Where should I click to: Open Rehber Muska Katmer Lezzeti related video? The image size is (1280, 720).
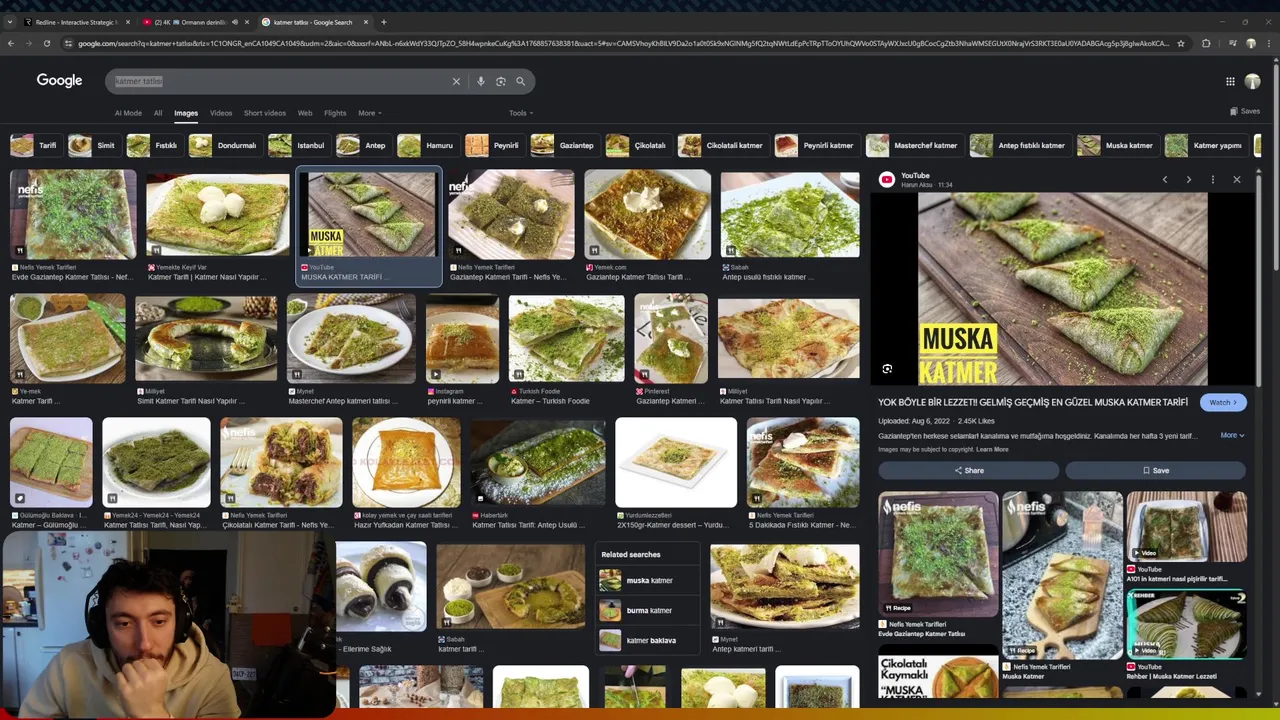(x=1187, y=624)
